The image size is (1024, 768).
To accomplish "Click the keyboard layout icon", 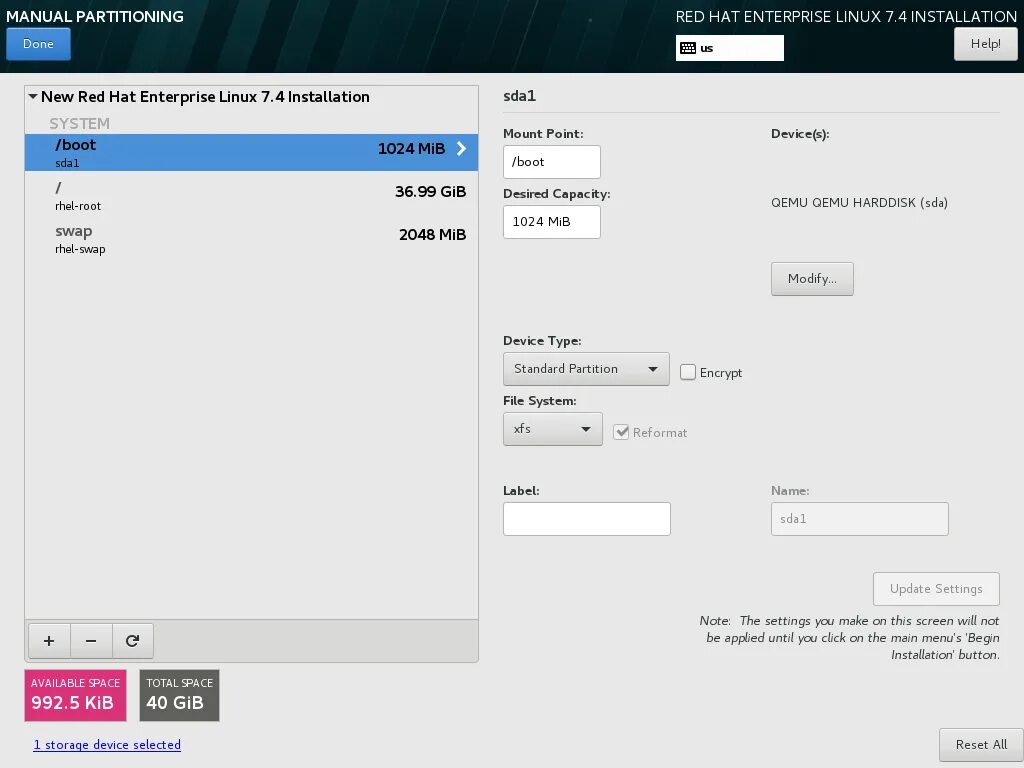I will tap(688, 48).
